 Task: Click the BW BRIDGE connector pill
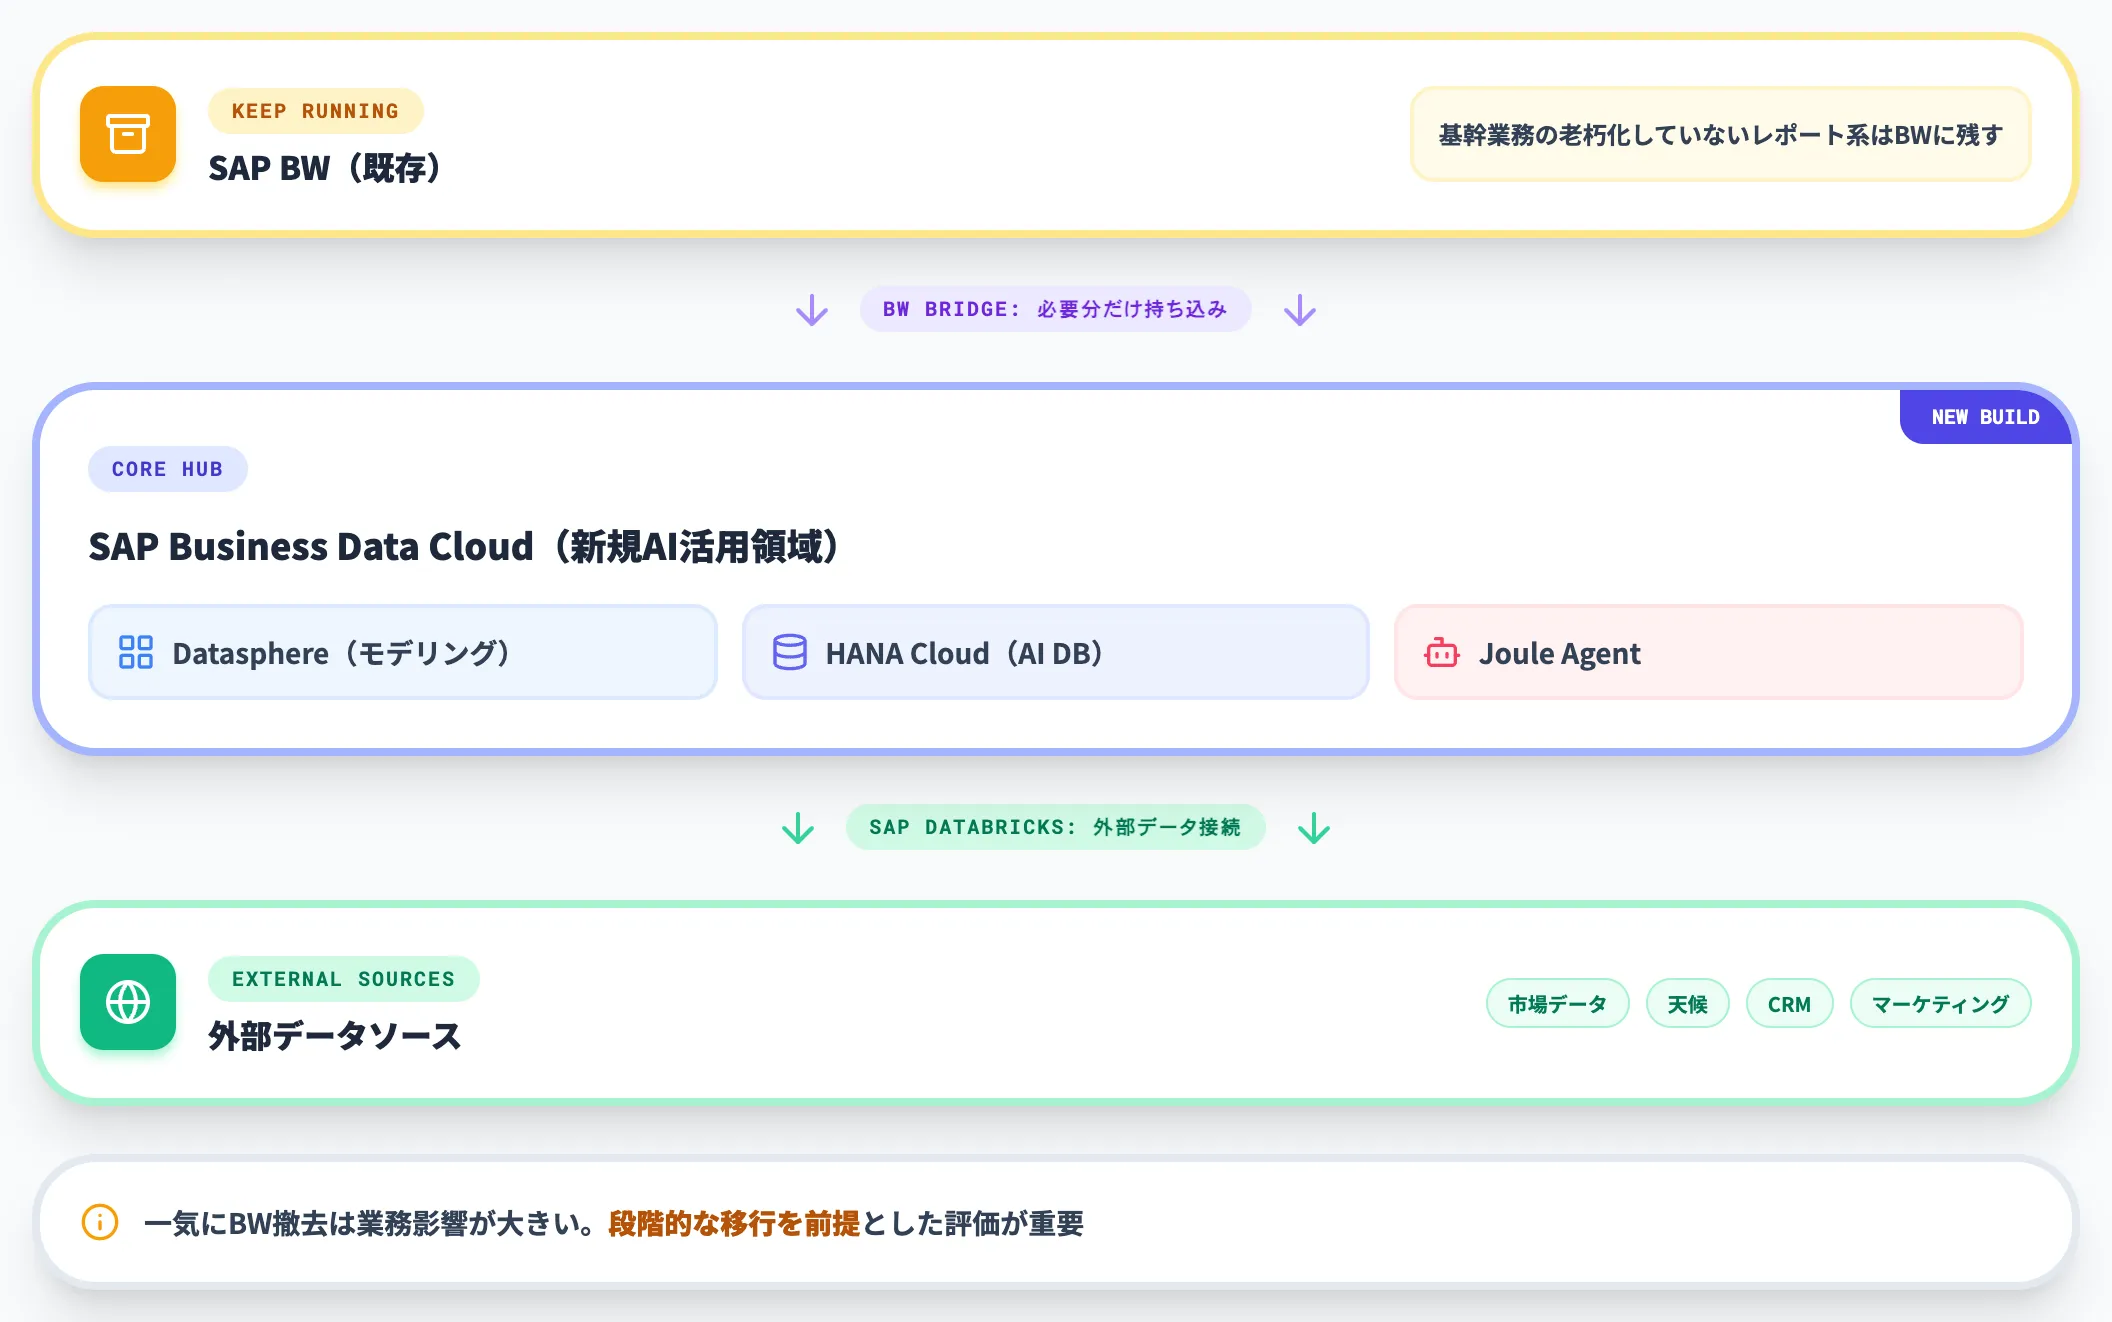coord(1055,309)
